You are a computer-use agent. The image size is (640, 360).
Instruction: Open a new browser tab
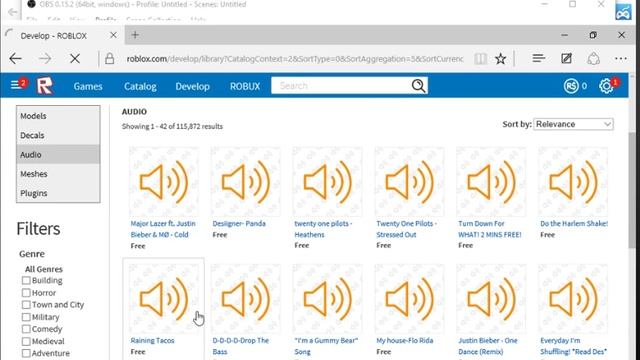click(x=135, y=35)
